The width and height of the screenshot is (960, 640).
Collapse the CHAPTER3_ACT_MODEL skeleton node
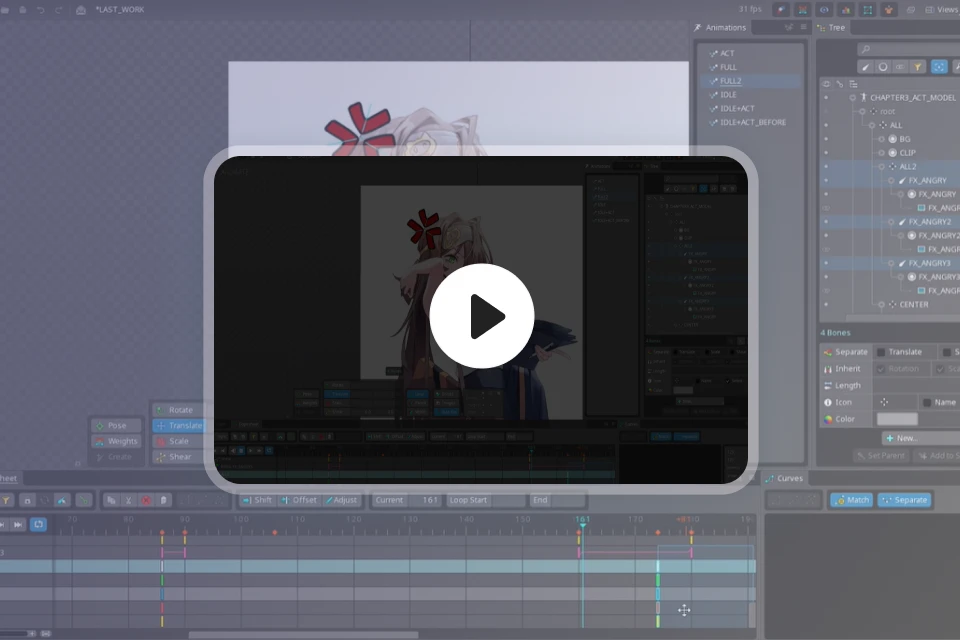pos(852,98)
